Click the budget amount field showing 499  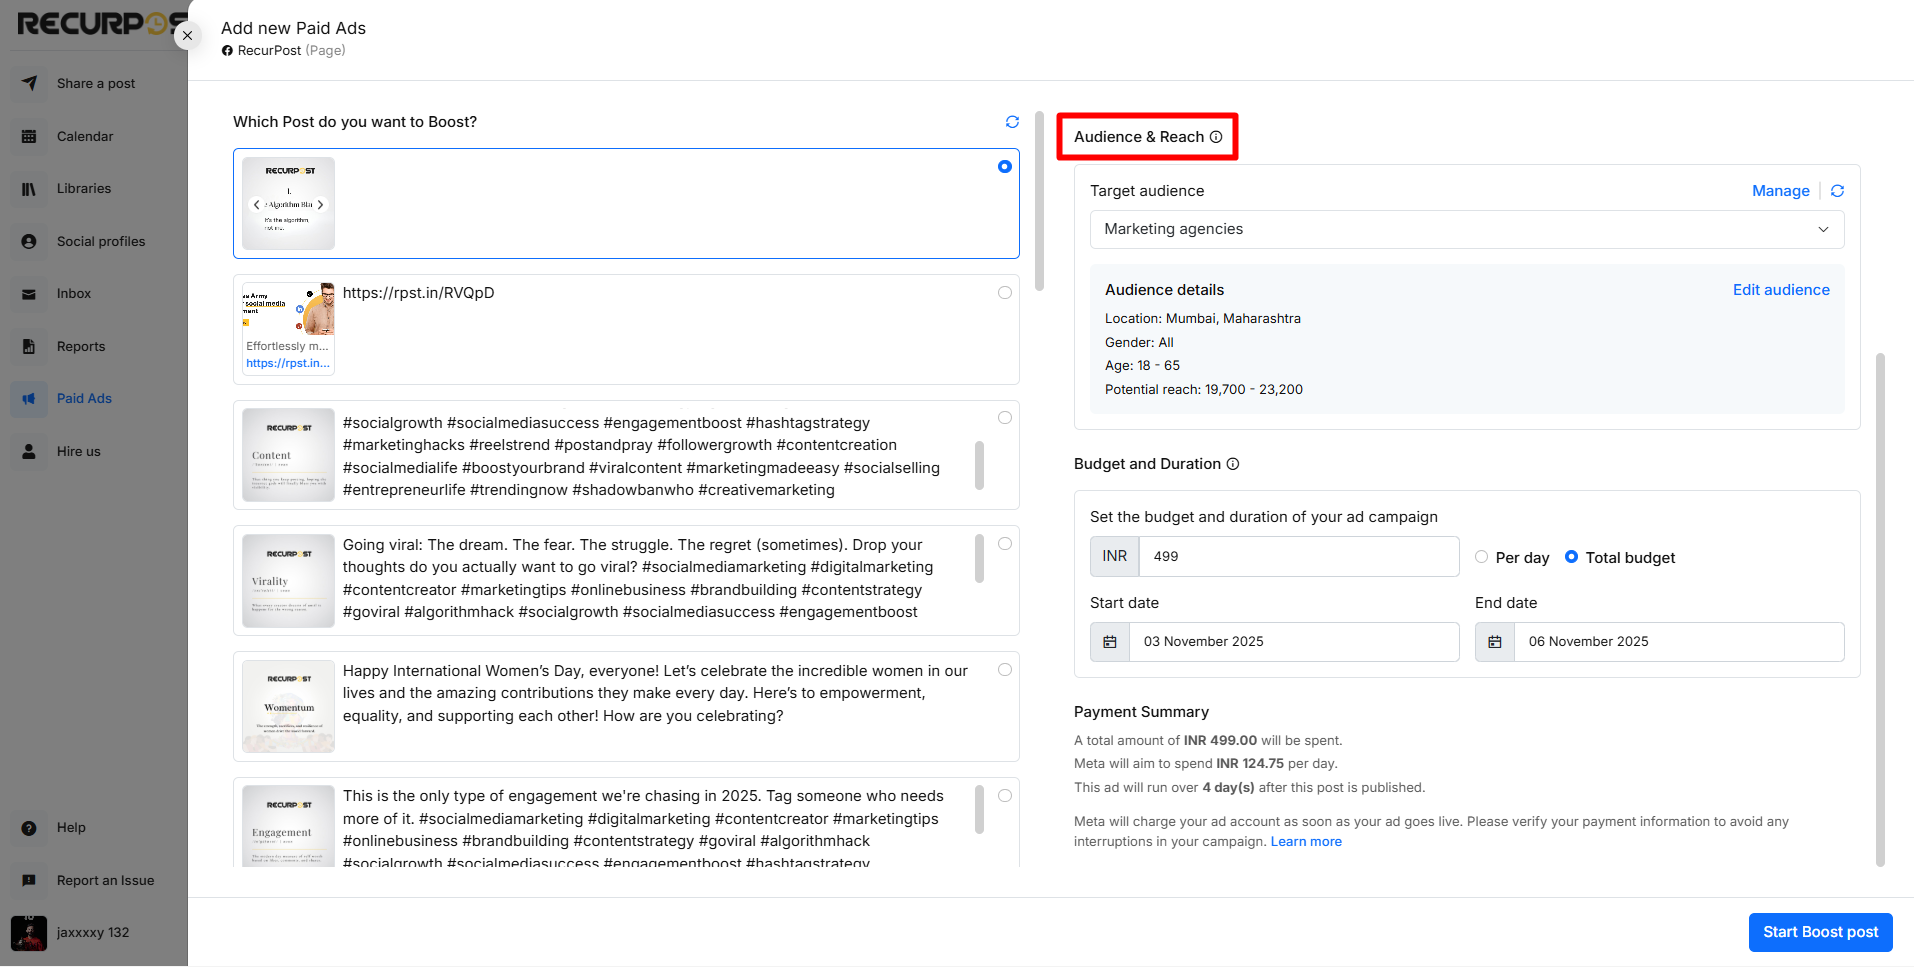(x=1298, y=557)
